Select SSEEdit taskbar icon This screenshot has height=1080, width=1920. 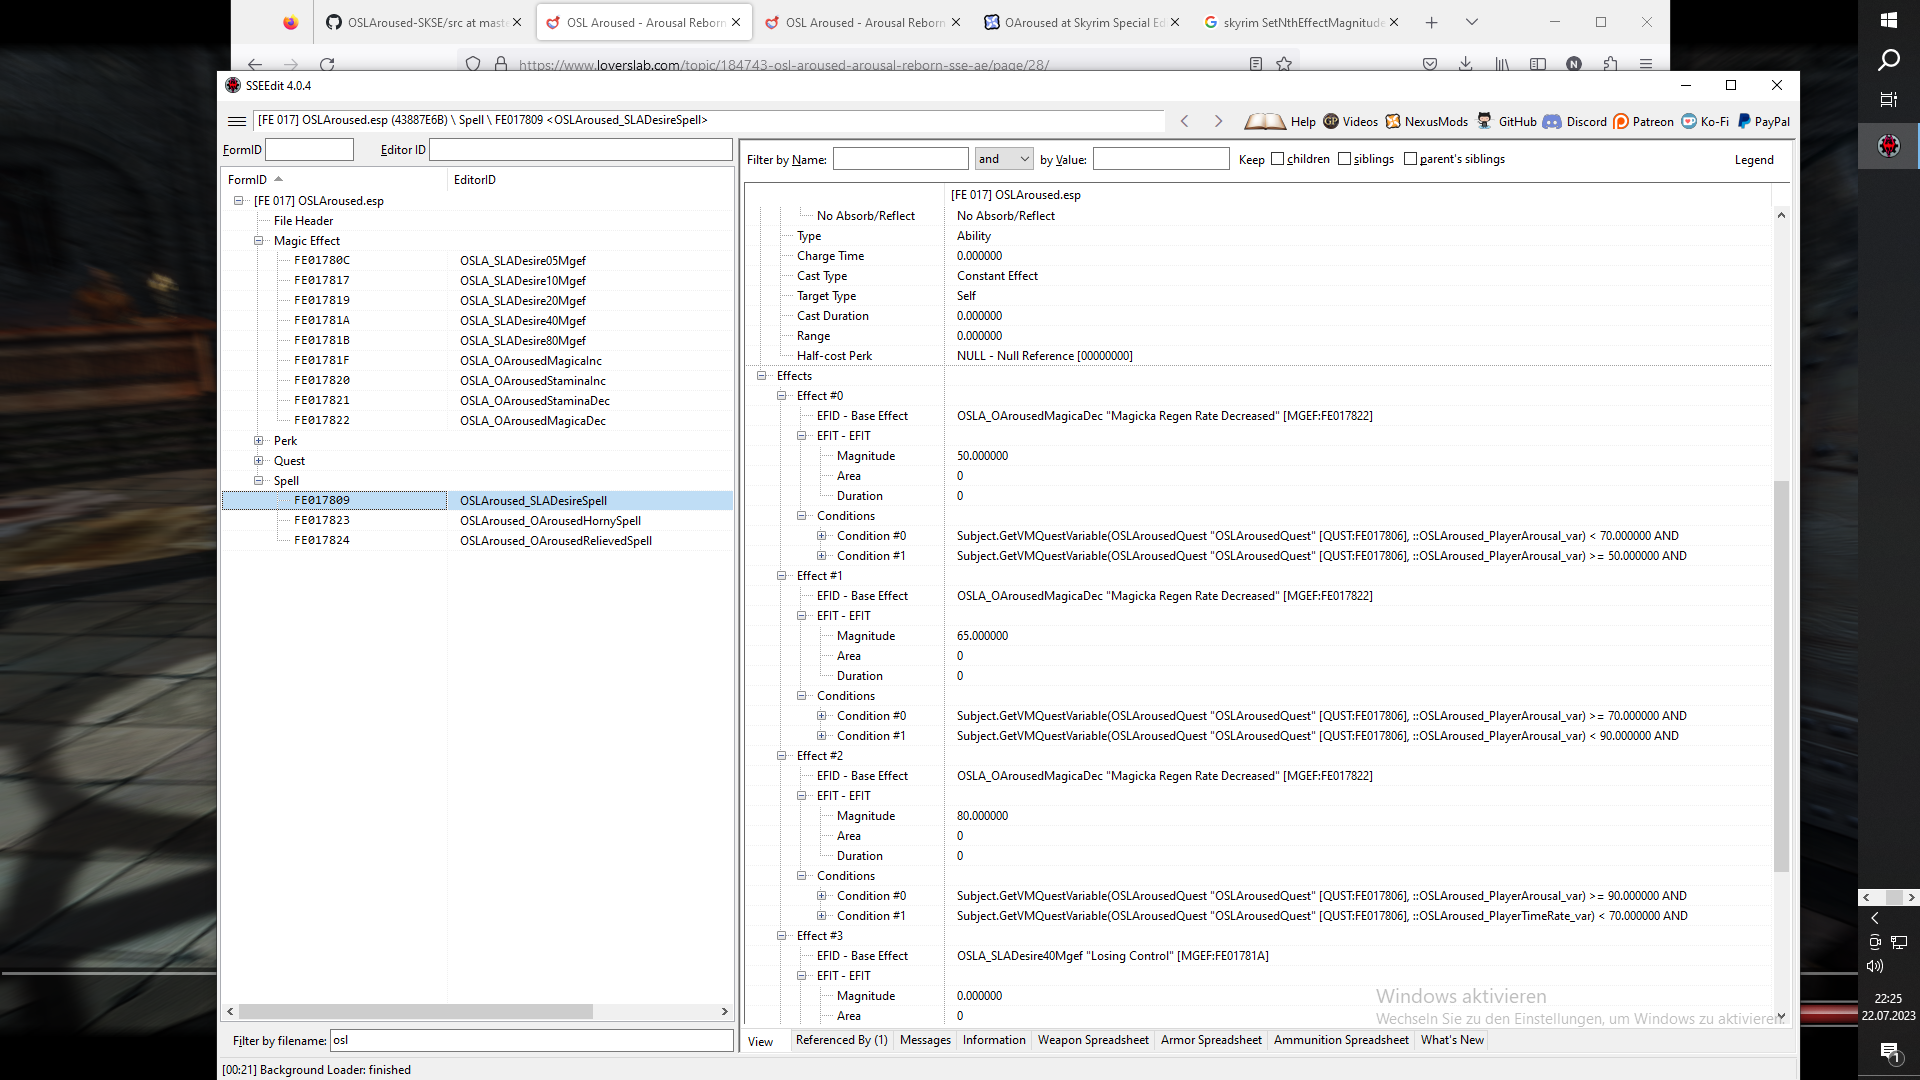[x=1888, y=145]
